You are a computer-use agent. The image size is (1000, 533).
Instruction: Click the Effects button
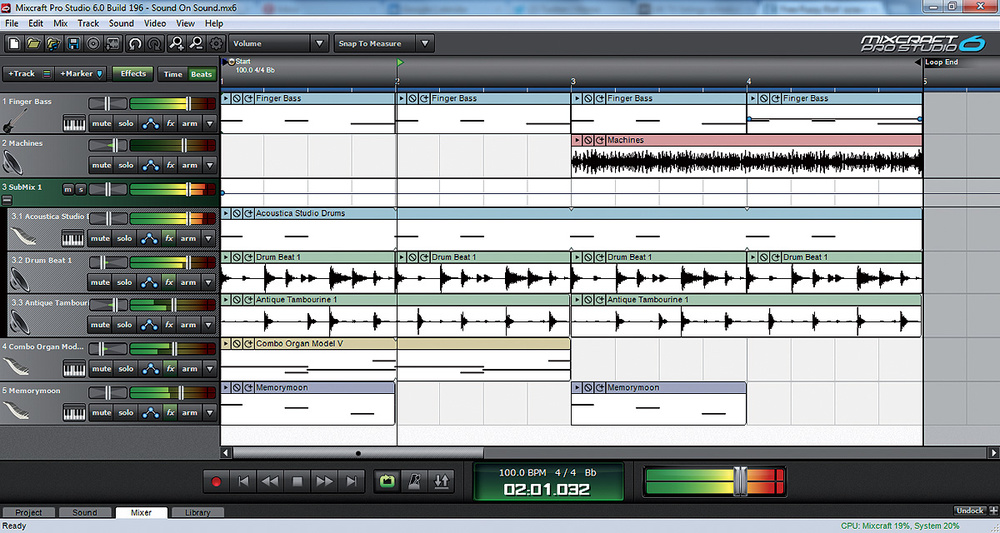click(133, 74)
